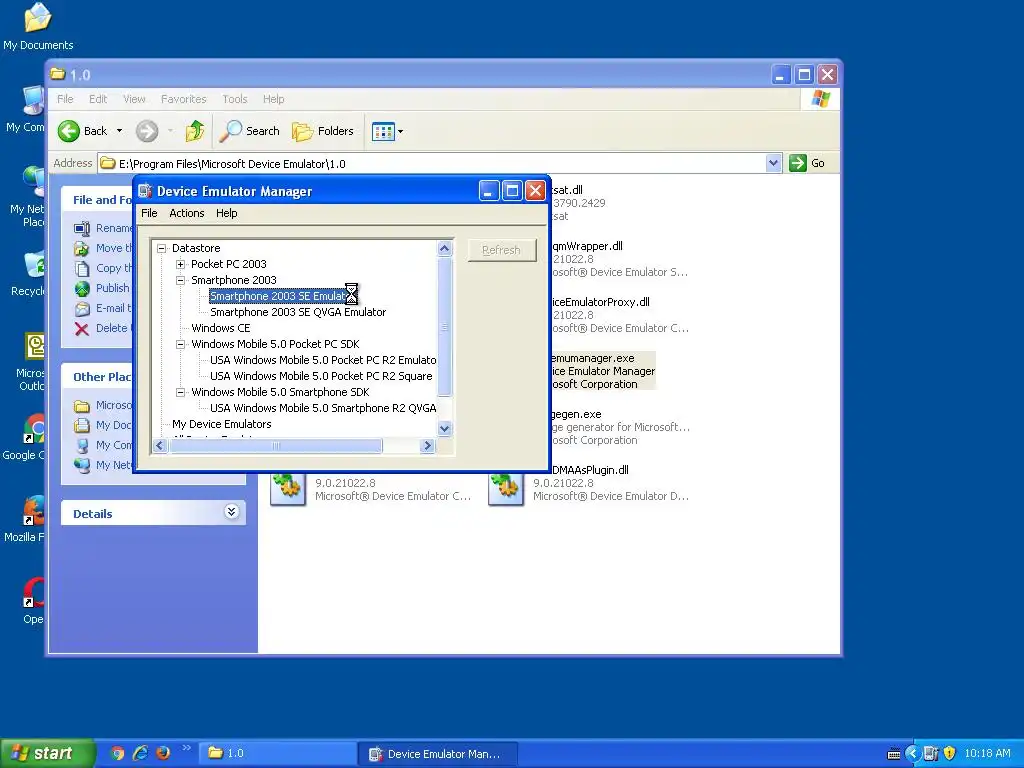Collapse the Datastore tree node
The height and width of the screenshot is (768, 1024).
[x=161, y=248]
